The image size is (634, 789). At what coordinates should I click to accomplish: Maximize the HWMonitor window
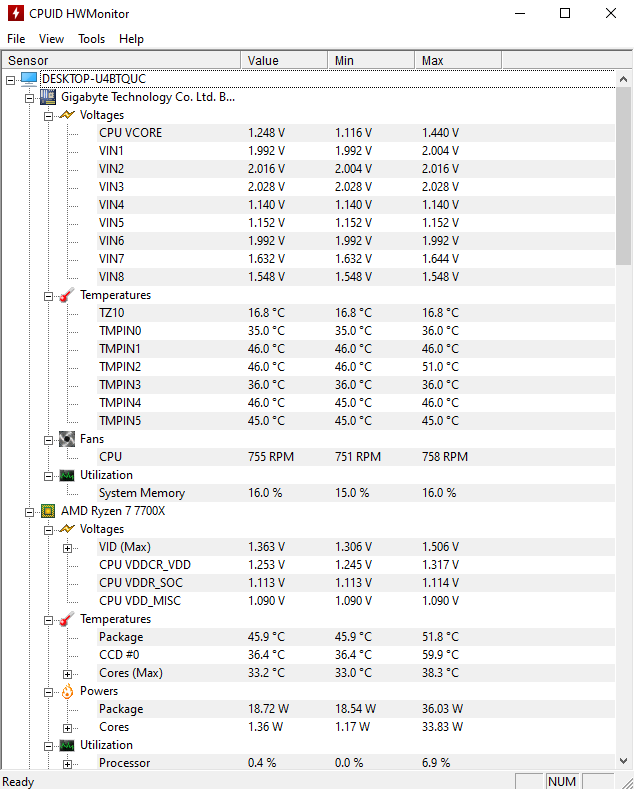(565, 14)
